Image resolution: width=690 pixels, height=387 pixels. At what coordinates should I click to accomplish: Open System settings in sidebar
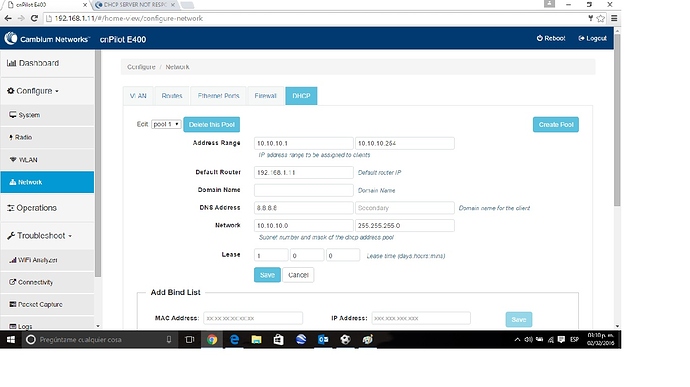point(47,115)
